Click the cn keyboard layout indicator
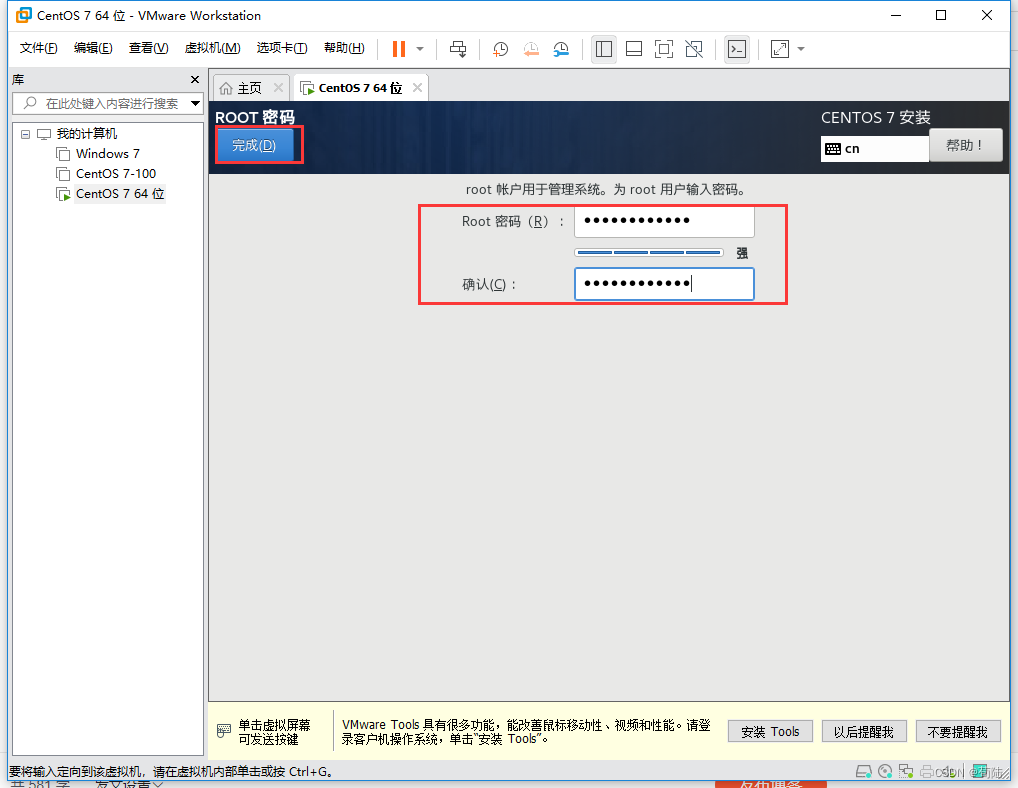 pos(874,149)
